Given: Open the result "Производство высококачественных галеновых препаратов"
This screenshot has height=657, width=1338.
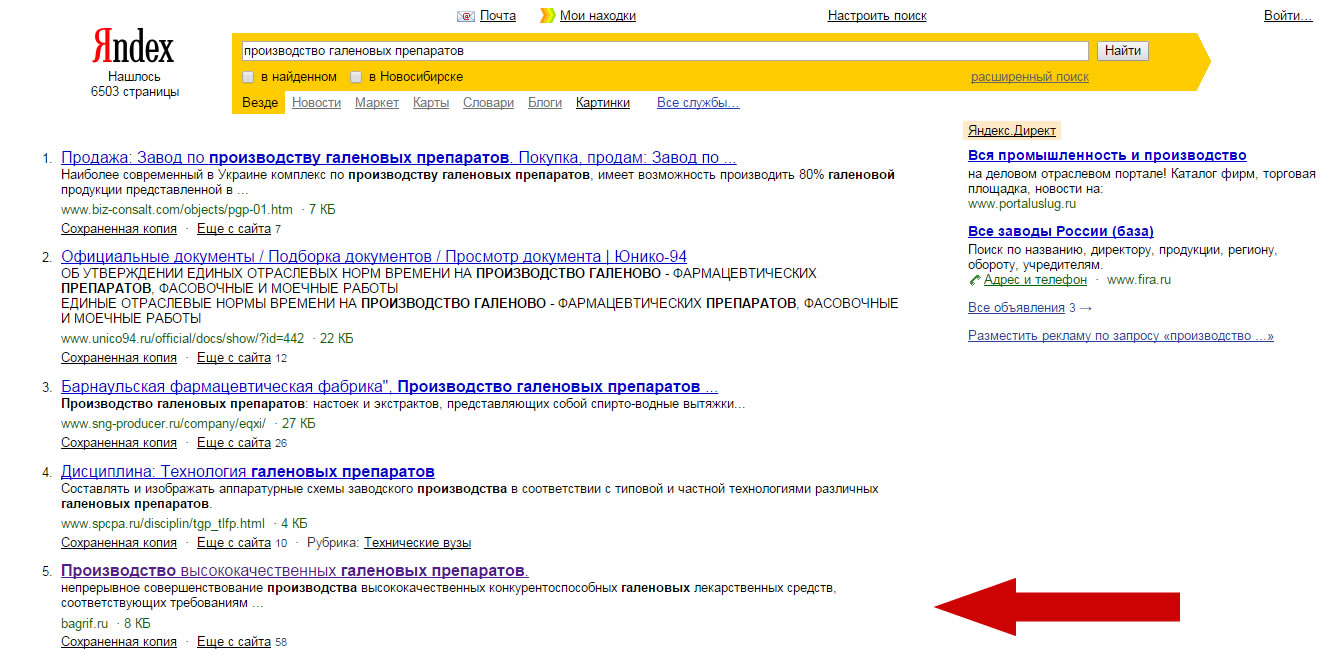Looking at the screenshot, I should pyautogui.click(x=295, y=570).
